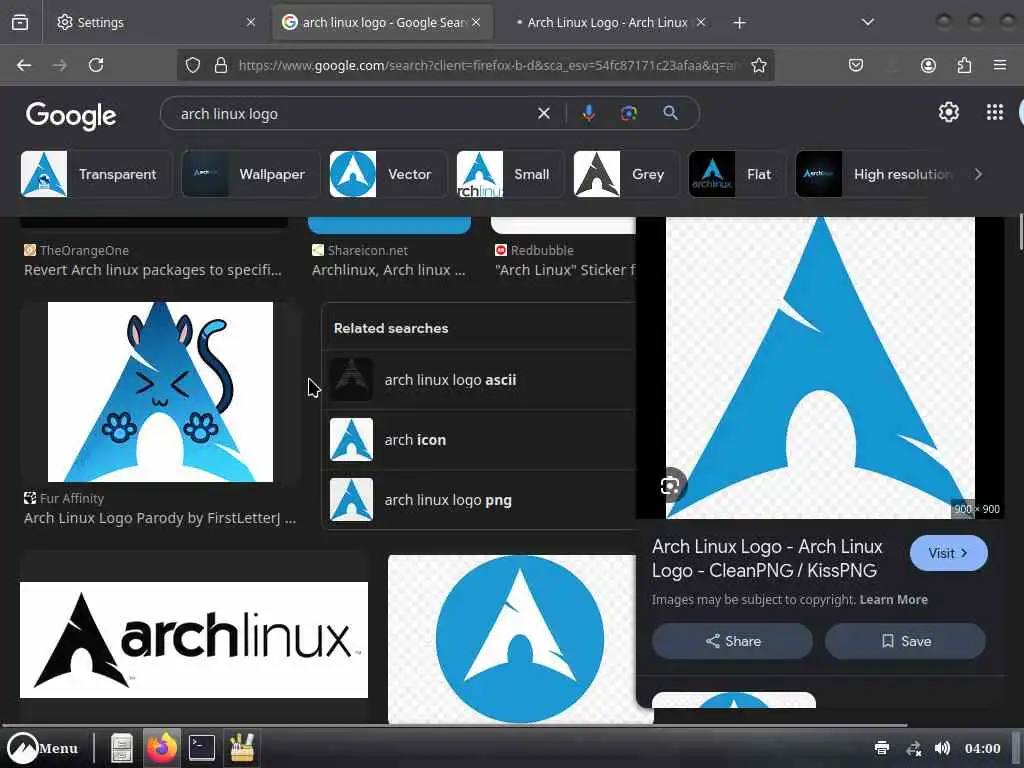Search related arch icon

pyautogui.click(x=479, y=440)
